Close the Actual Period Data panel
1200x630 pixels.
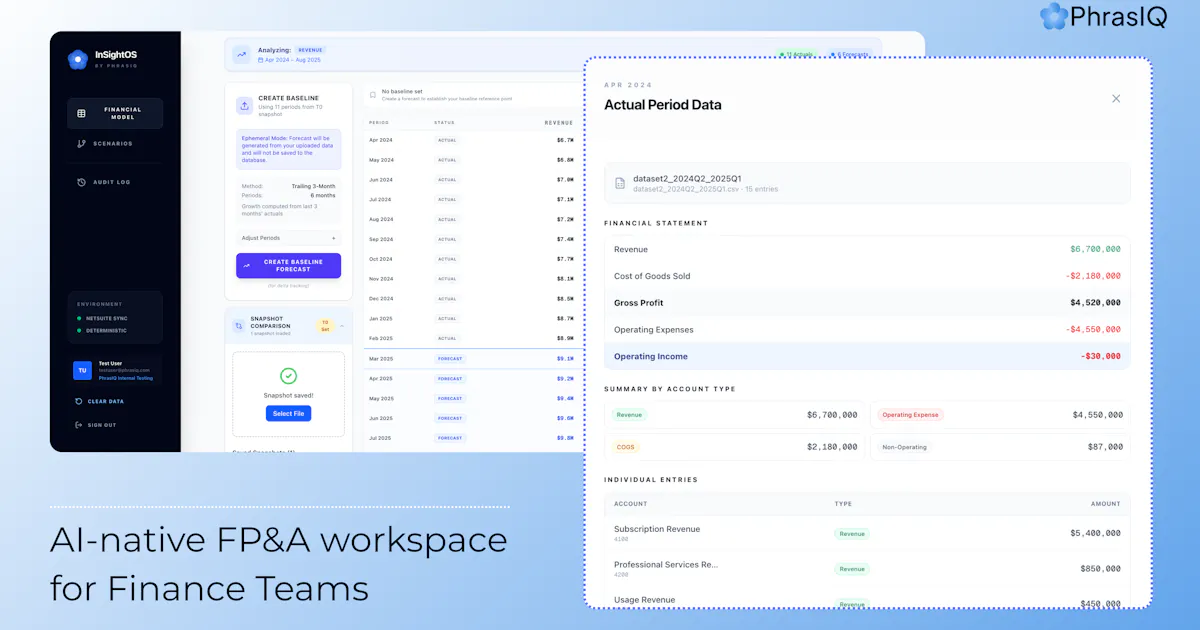tap(1116, 98)
